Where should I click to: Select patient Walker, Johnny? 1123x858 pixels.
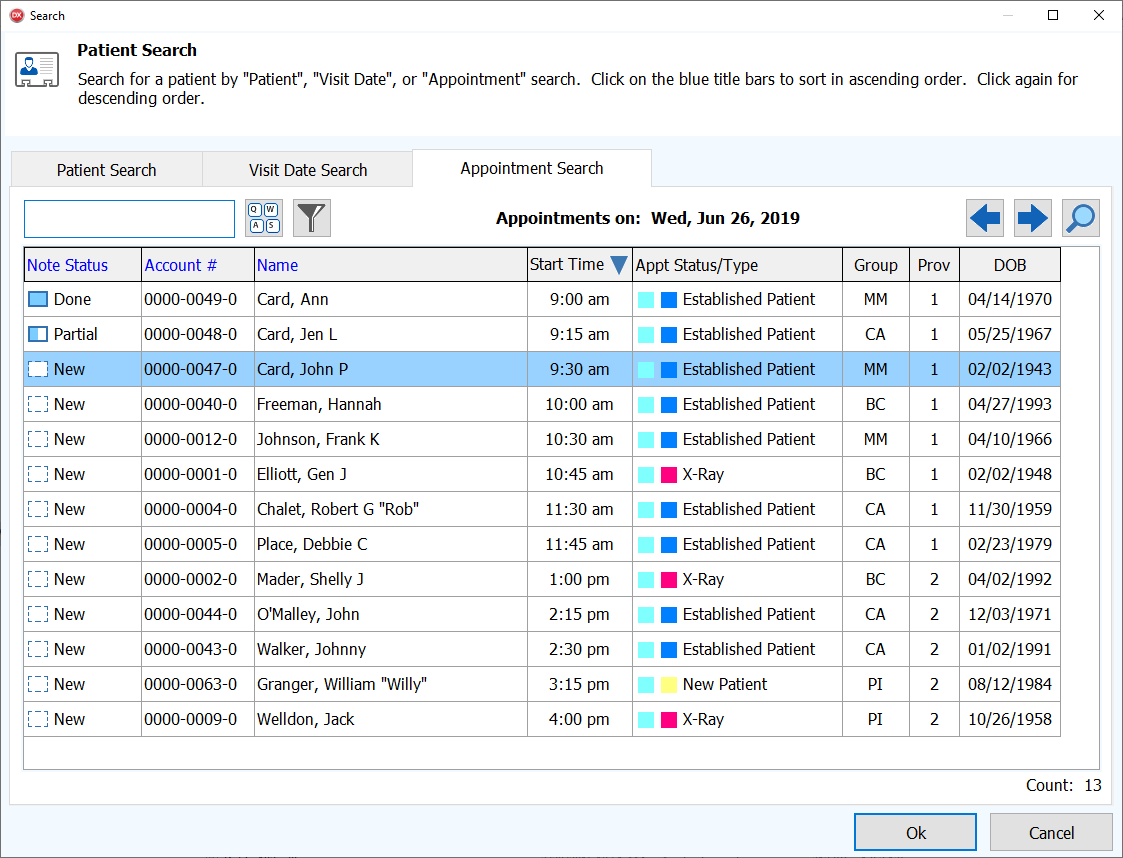coord(312,650)
